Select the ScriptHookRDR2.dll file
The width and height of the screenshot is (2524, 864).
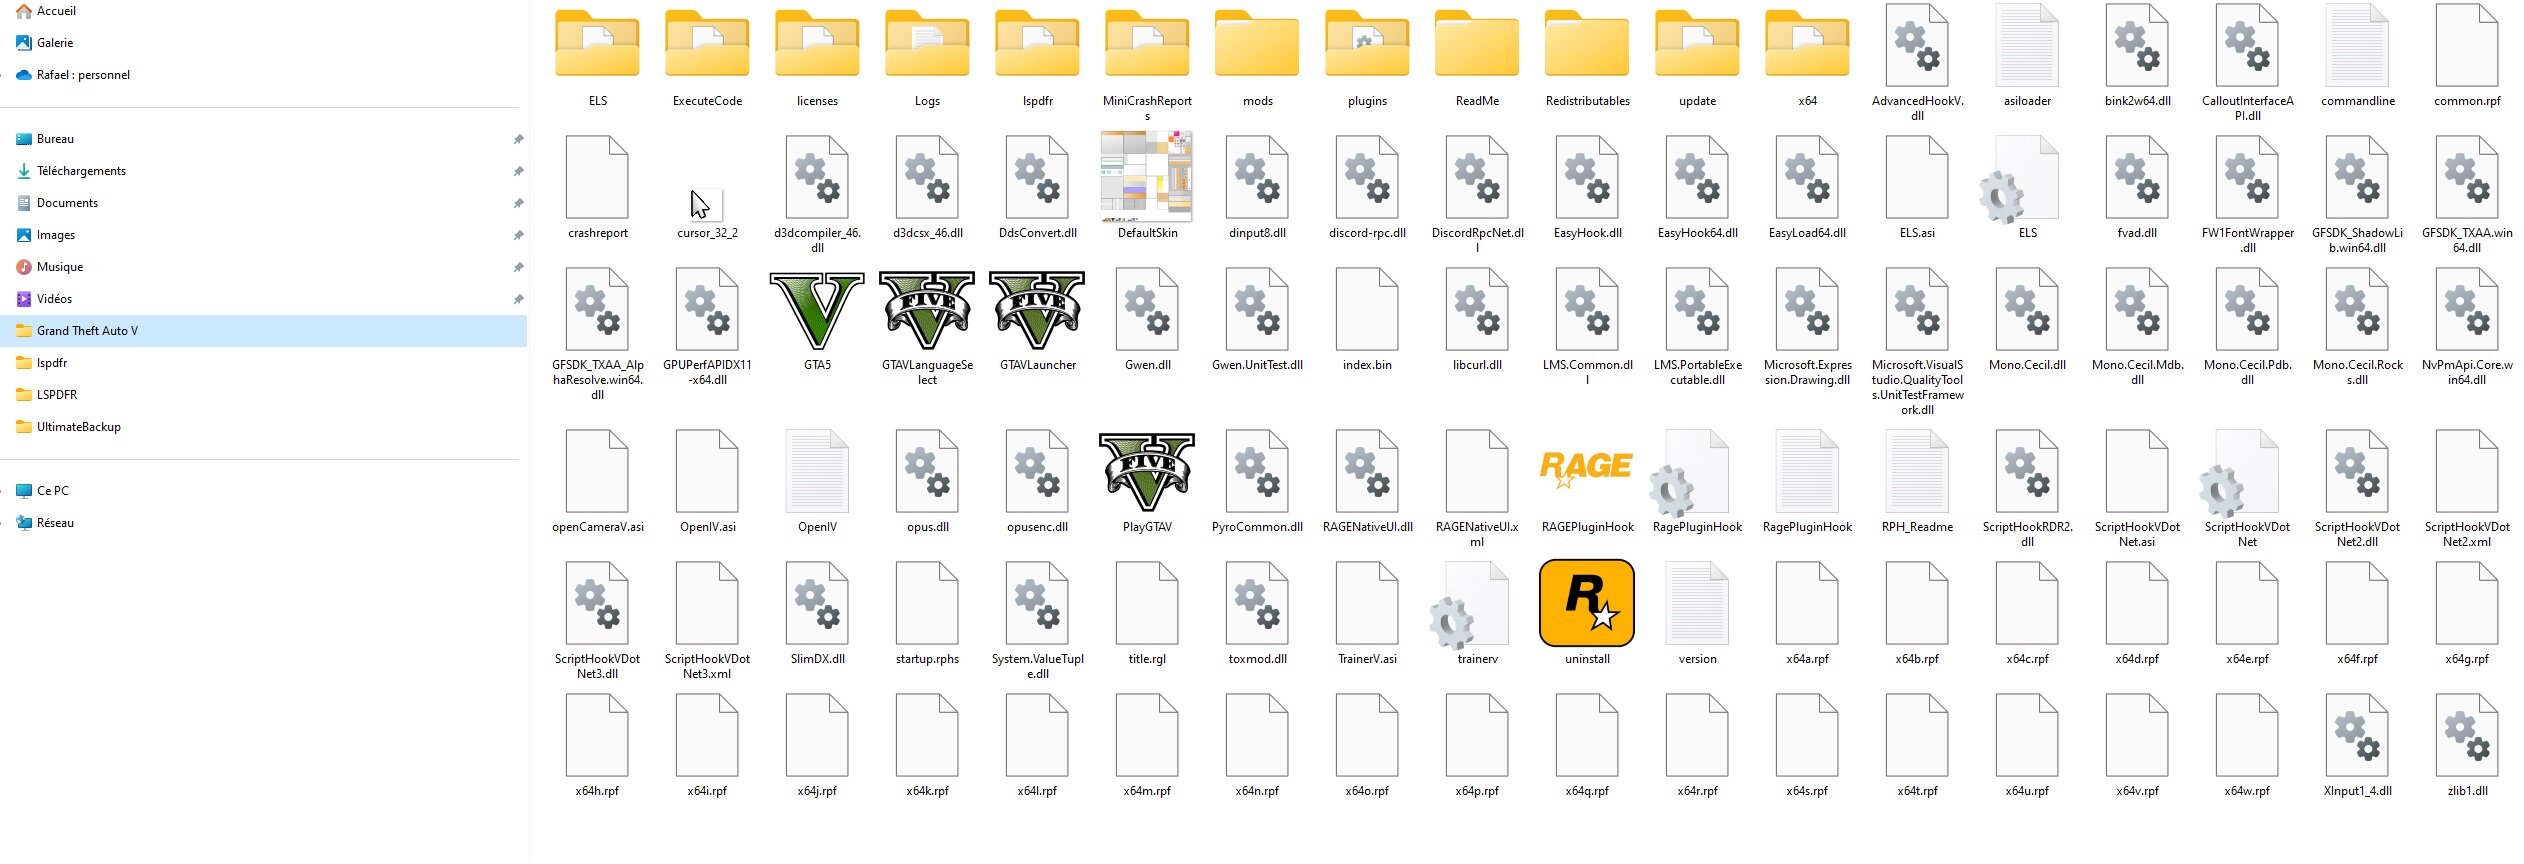click(x=2027, y=471)
